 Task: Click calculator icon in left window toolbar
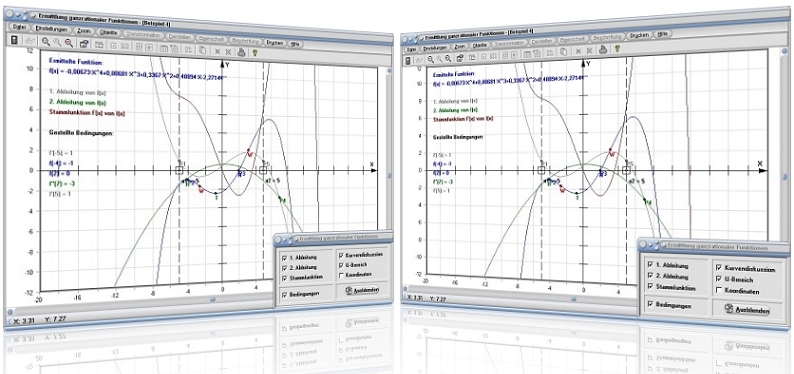coord(15,40)
